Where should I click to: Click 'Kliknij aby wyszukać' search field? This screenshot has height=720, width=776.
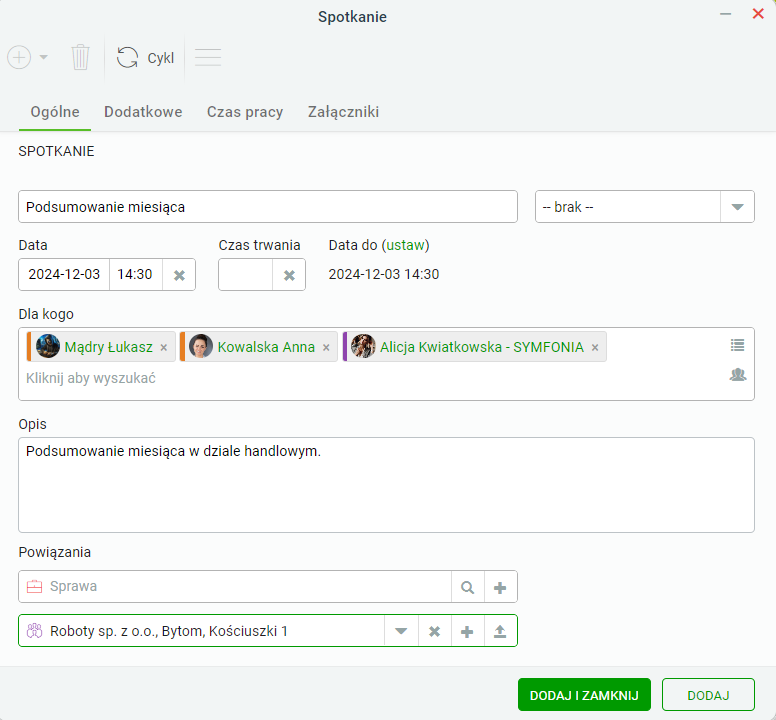[91, 379]
